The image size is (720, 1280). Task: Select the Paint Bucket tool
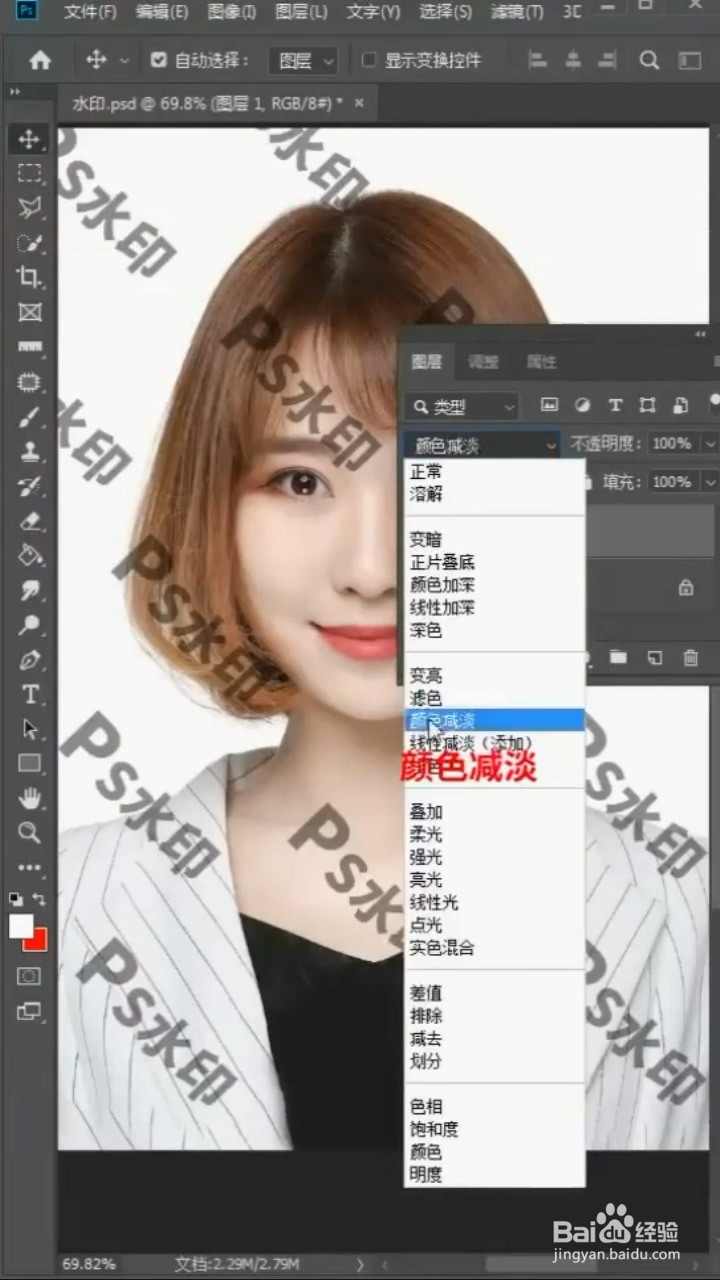point(29,555)
